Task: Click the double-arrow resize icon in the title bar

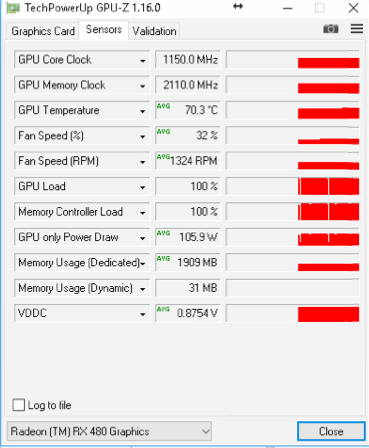Action: [238, 6]
